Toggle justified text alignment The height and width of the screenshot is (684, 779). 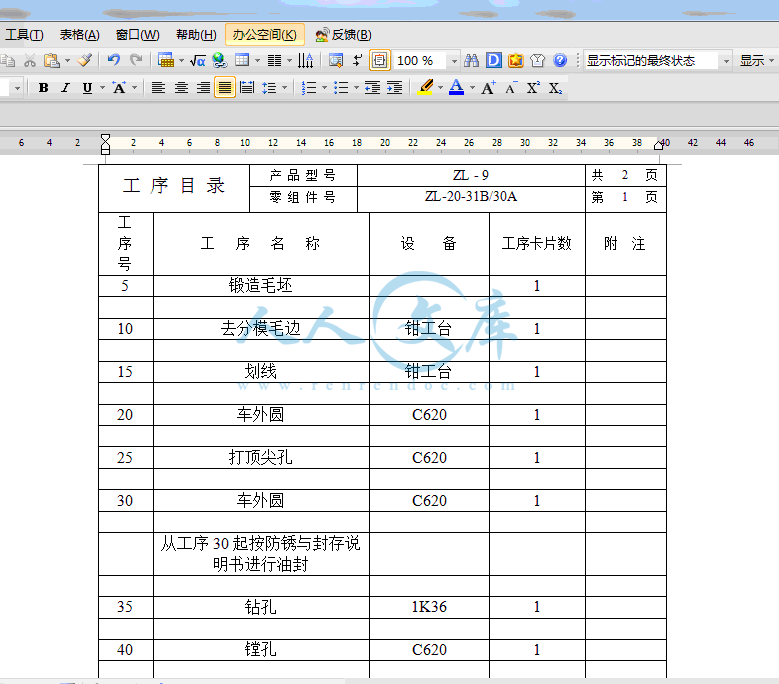click(225, 88)
